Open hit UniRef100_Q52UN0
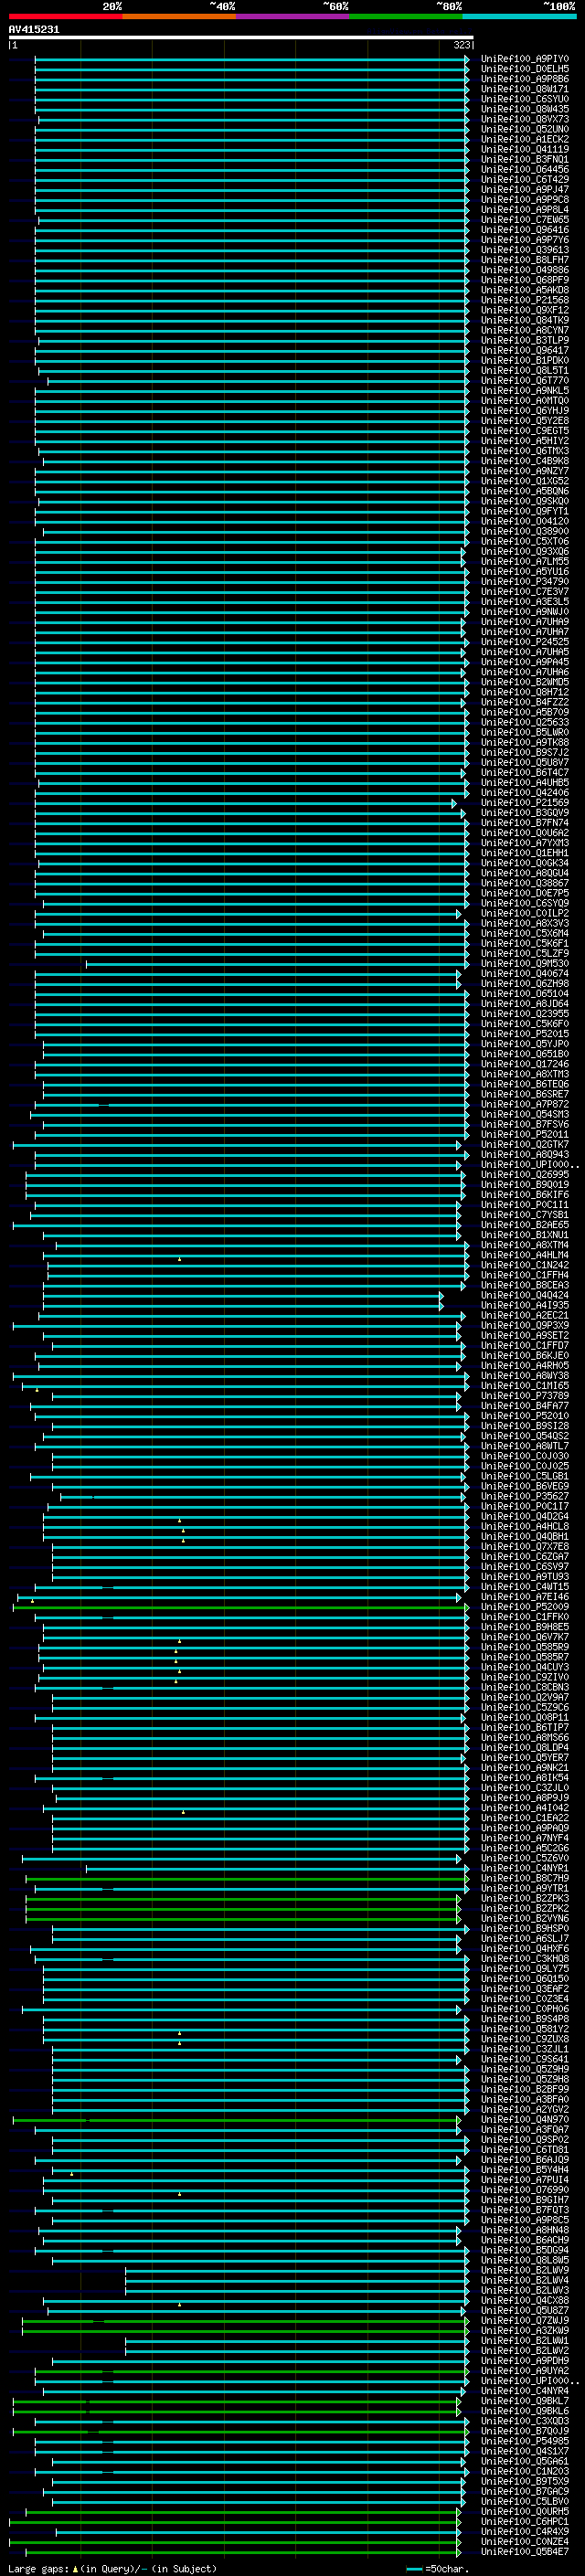Screen dimensions: 585x2576 coord(525,129)
